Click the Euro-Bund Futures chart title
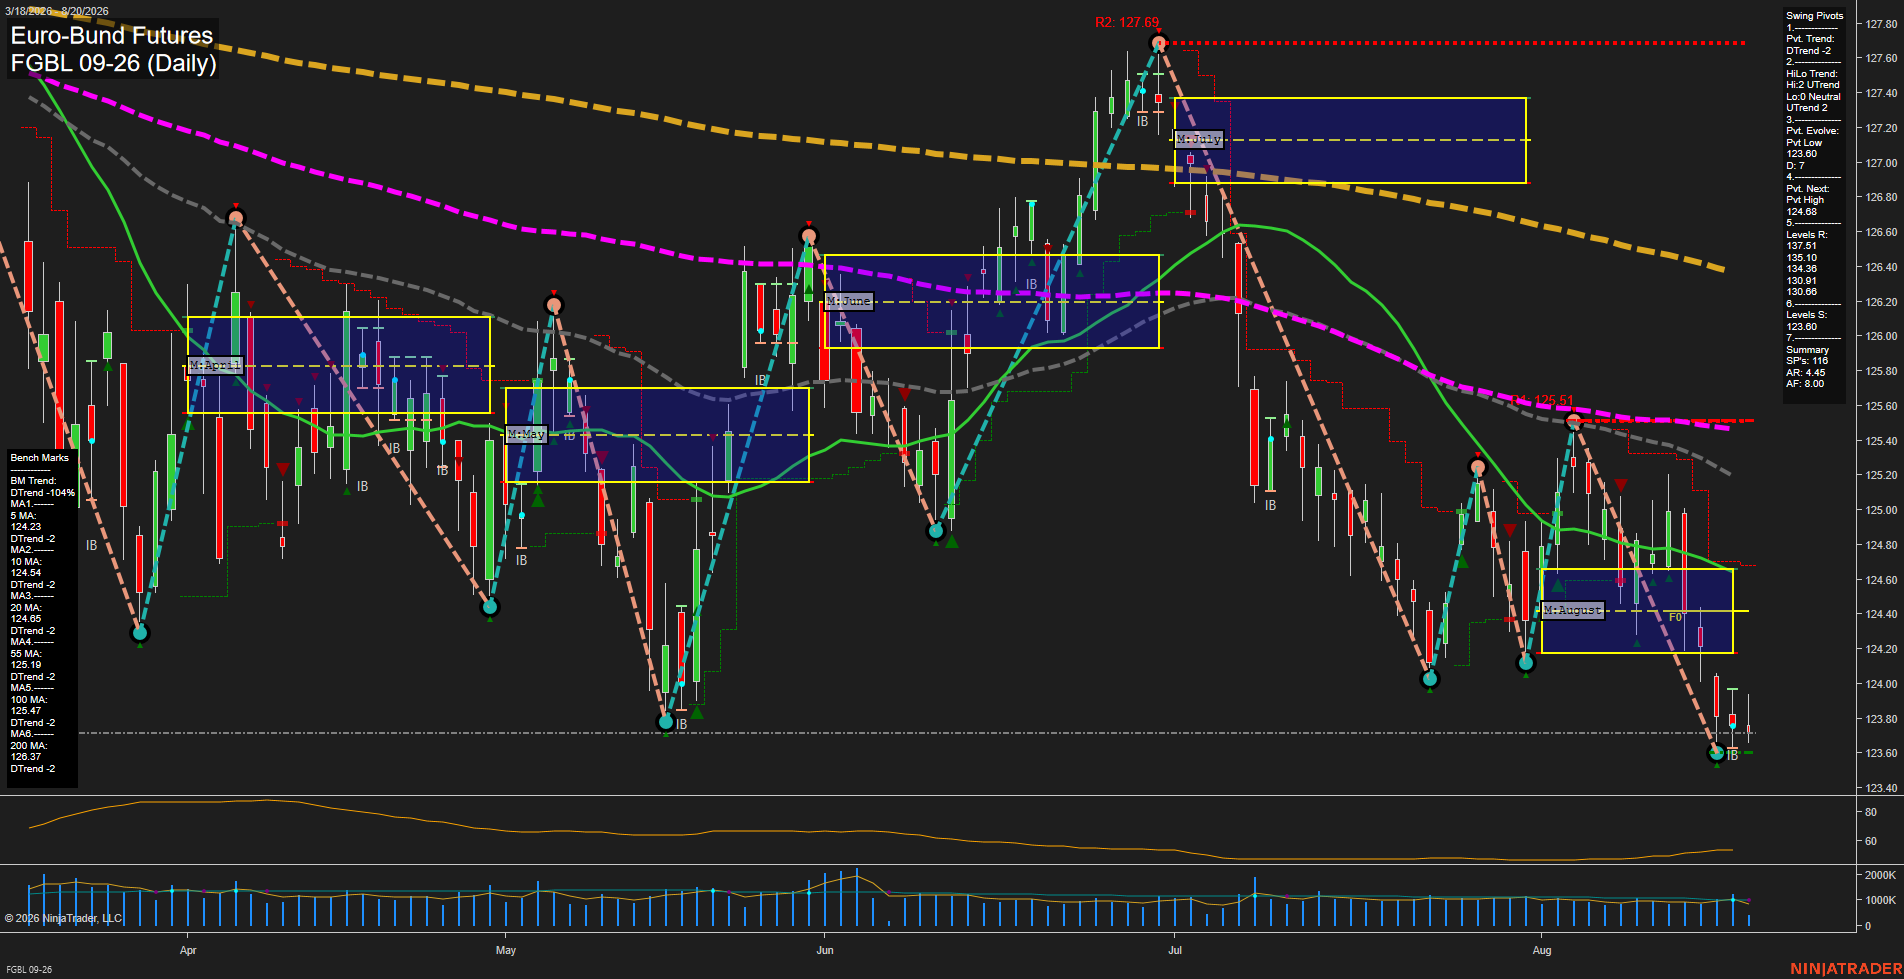The height and width of the screenshot is (979, 1904). tap(112, 36)
